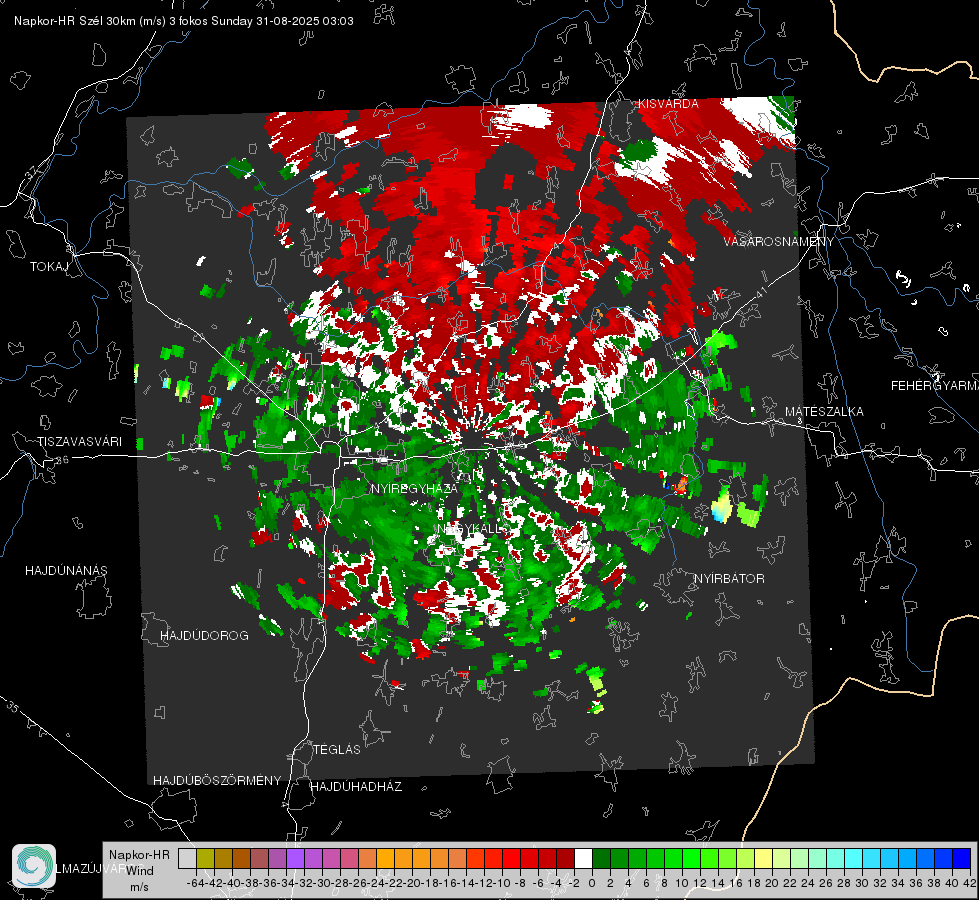Click the 'KISVÁRDA' city label

[668, 104]
